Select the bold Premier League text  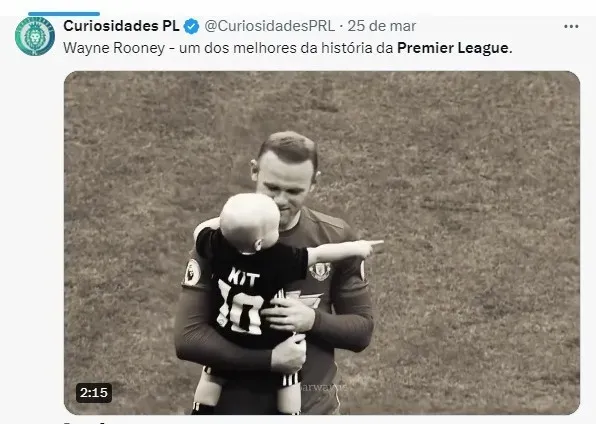click(452, 48)
